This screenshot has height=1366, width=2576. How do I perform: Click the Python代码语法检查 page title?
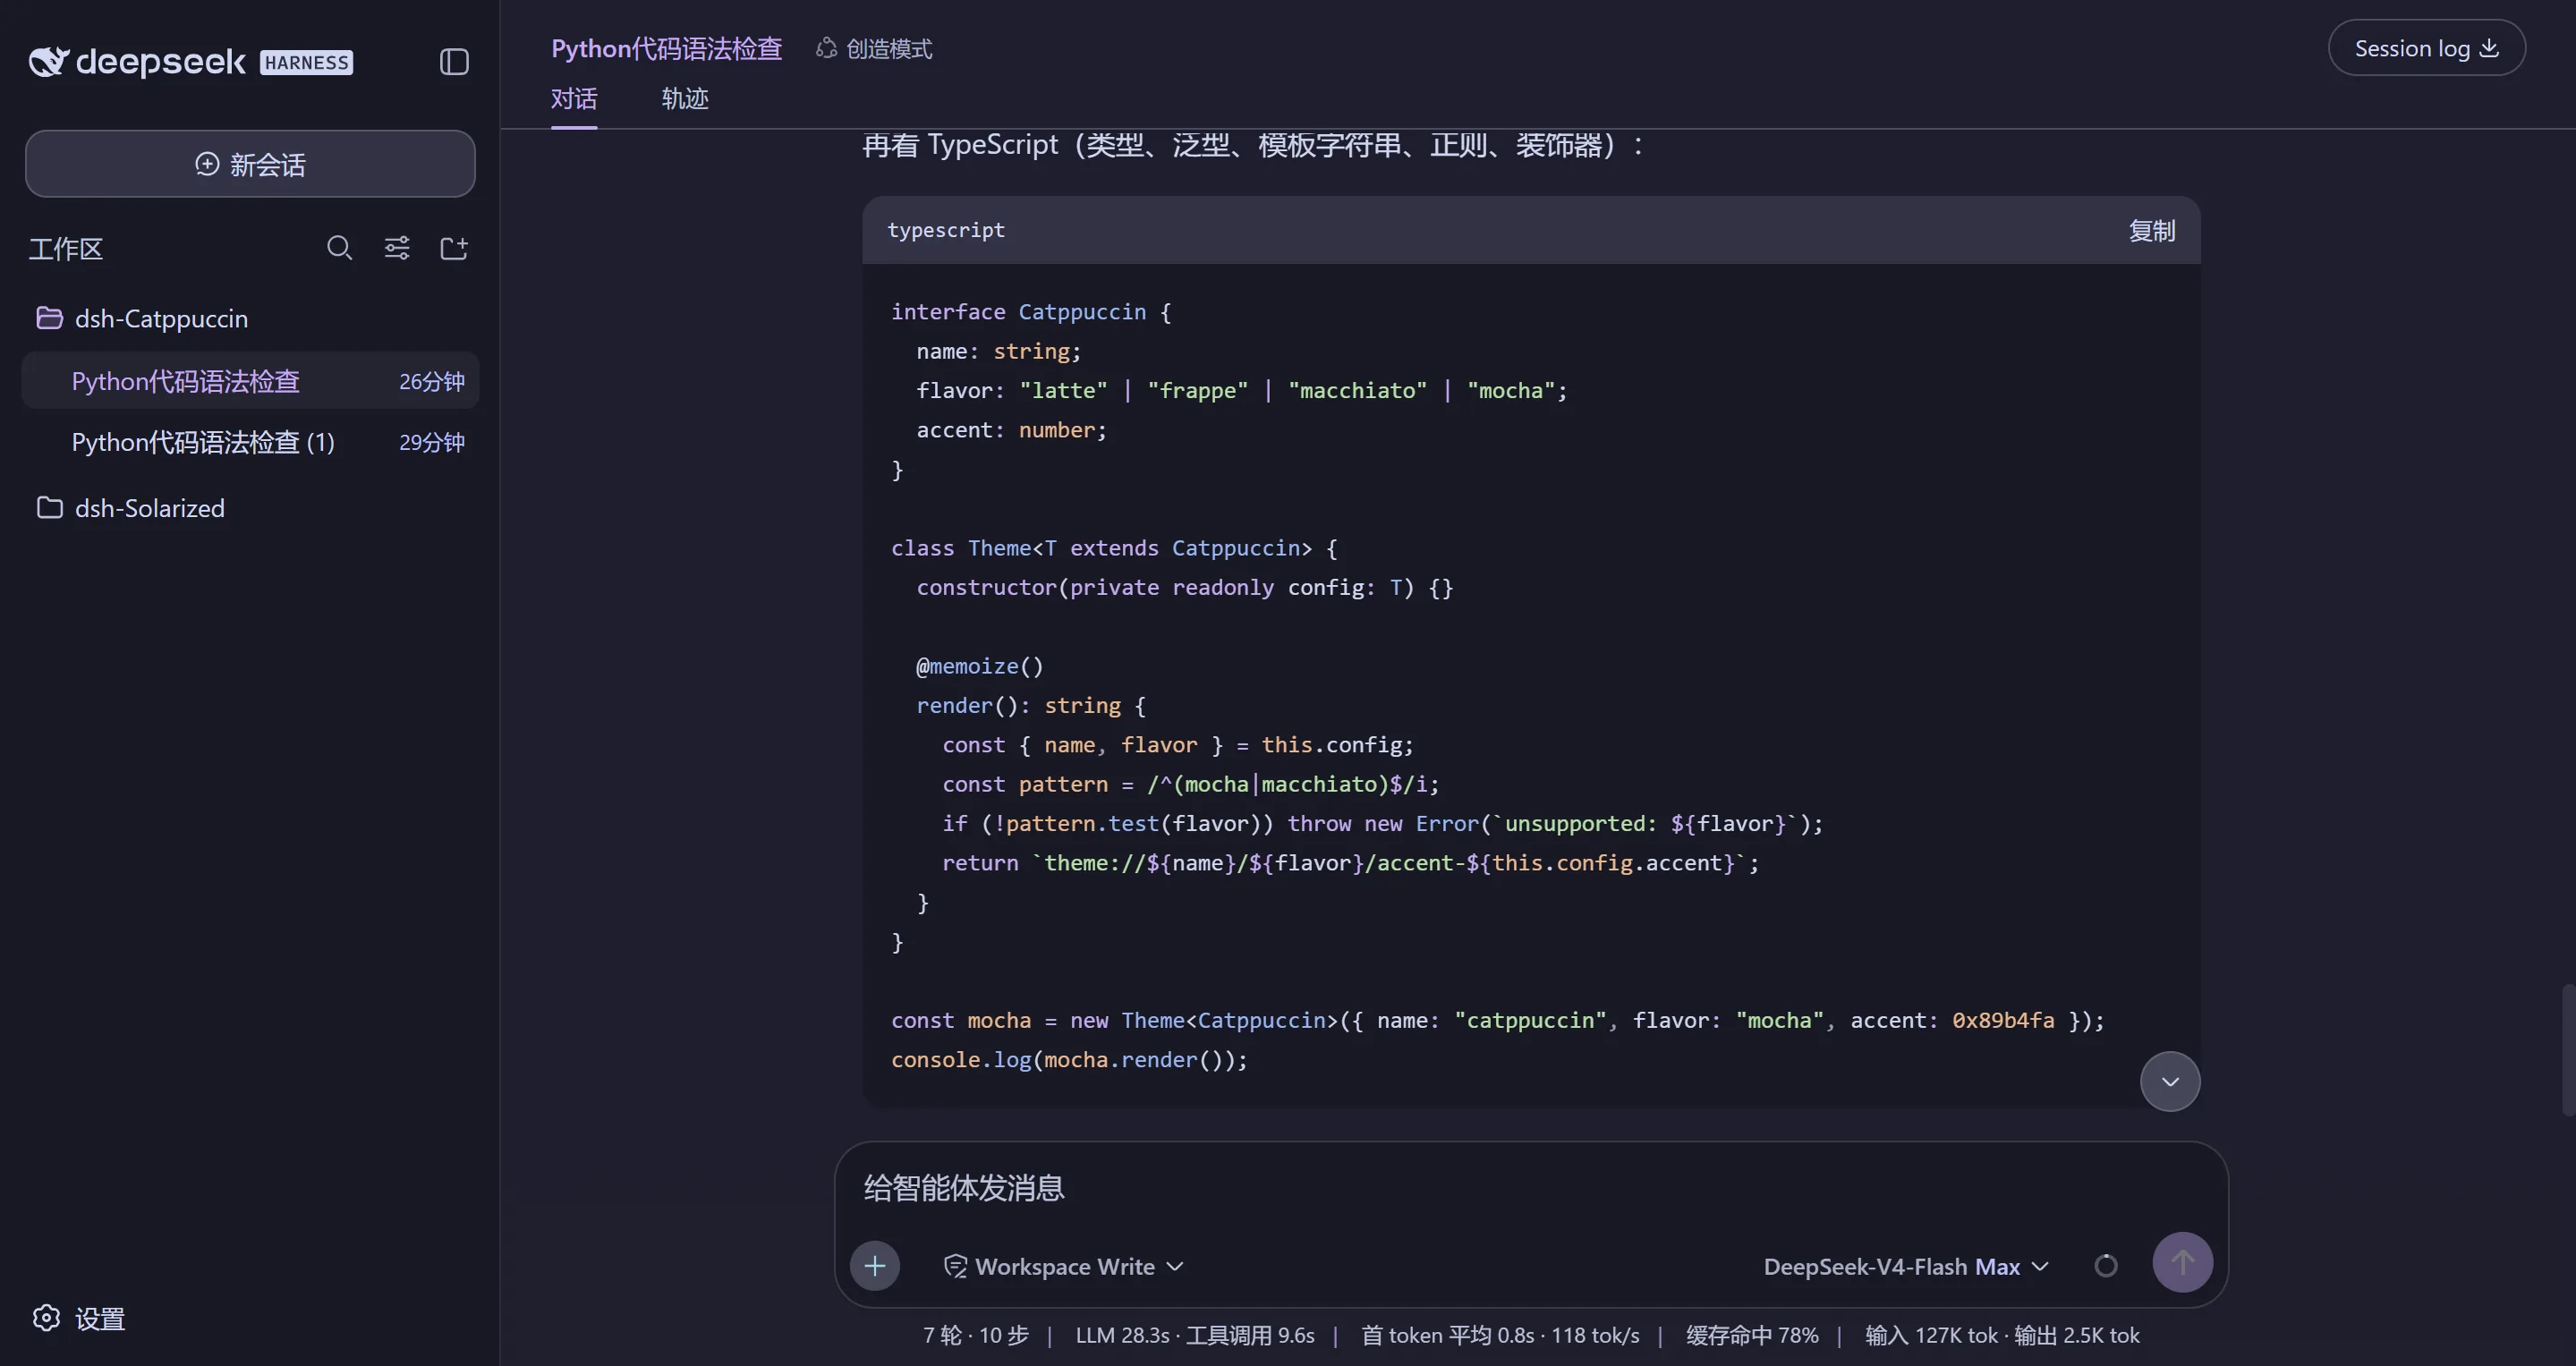[667, 48]
